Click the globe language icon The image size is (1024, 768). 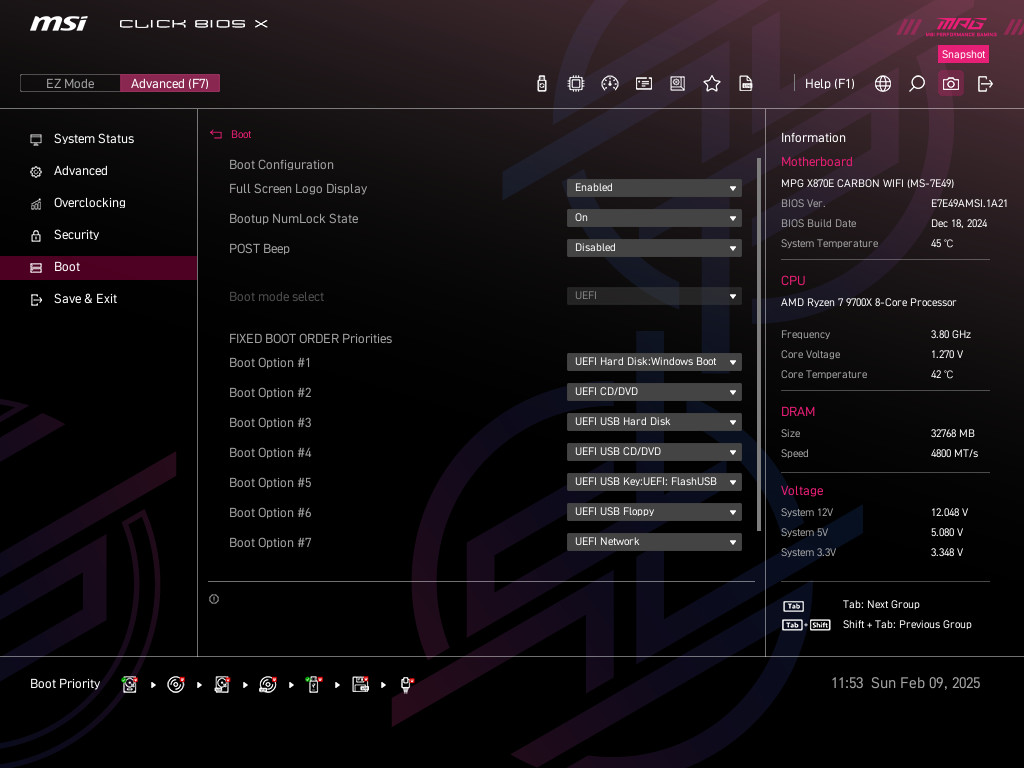click(883, 84)
